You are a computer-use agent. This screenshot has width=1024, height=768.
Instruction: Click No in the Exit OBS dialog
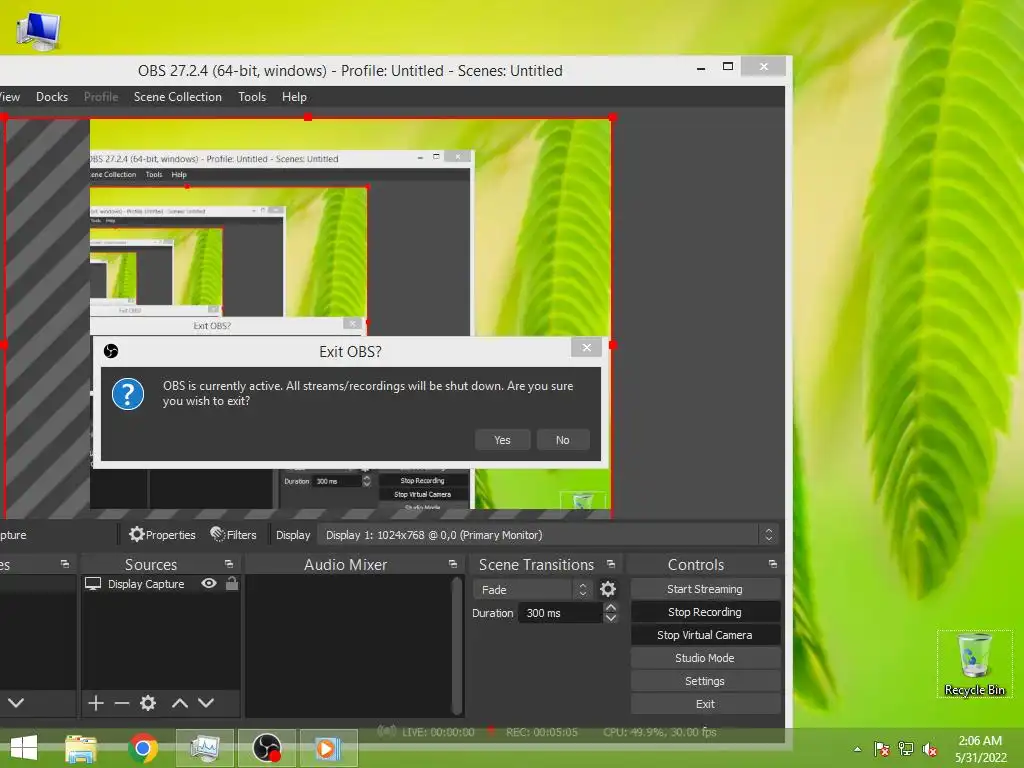tap(562, 440)
